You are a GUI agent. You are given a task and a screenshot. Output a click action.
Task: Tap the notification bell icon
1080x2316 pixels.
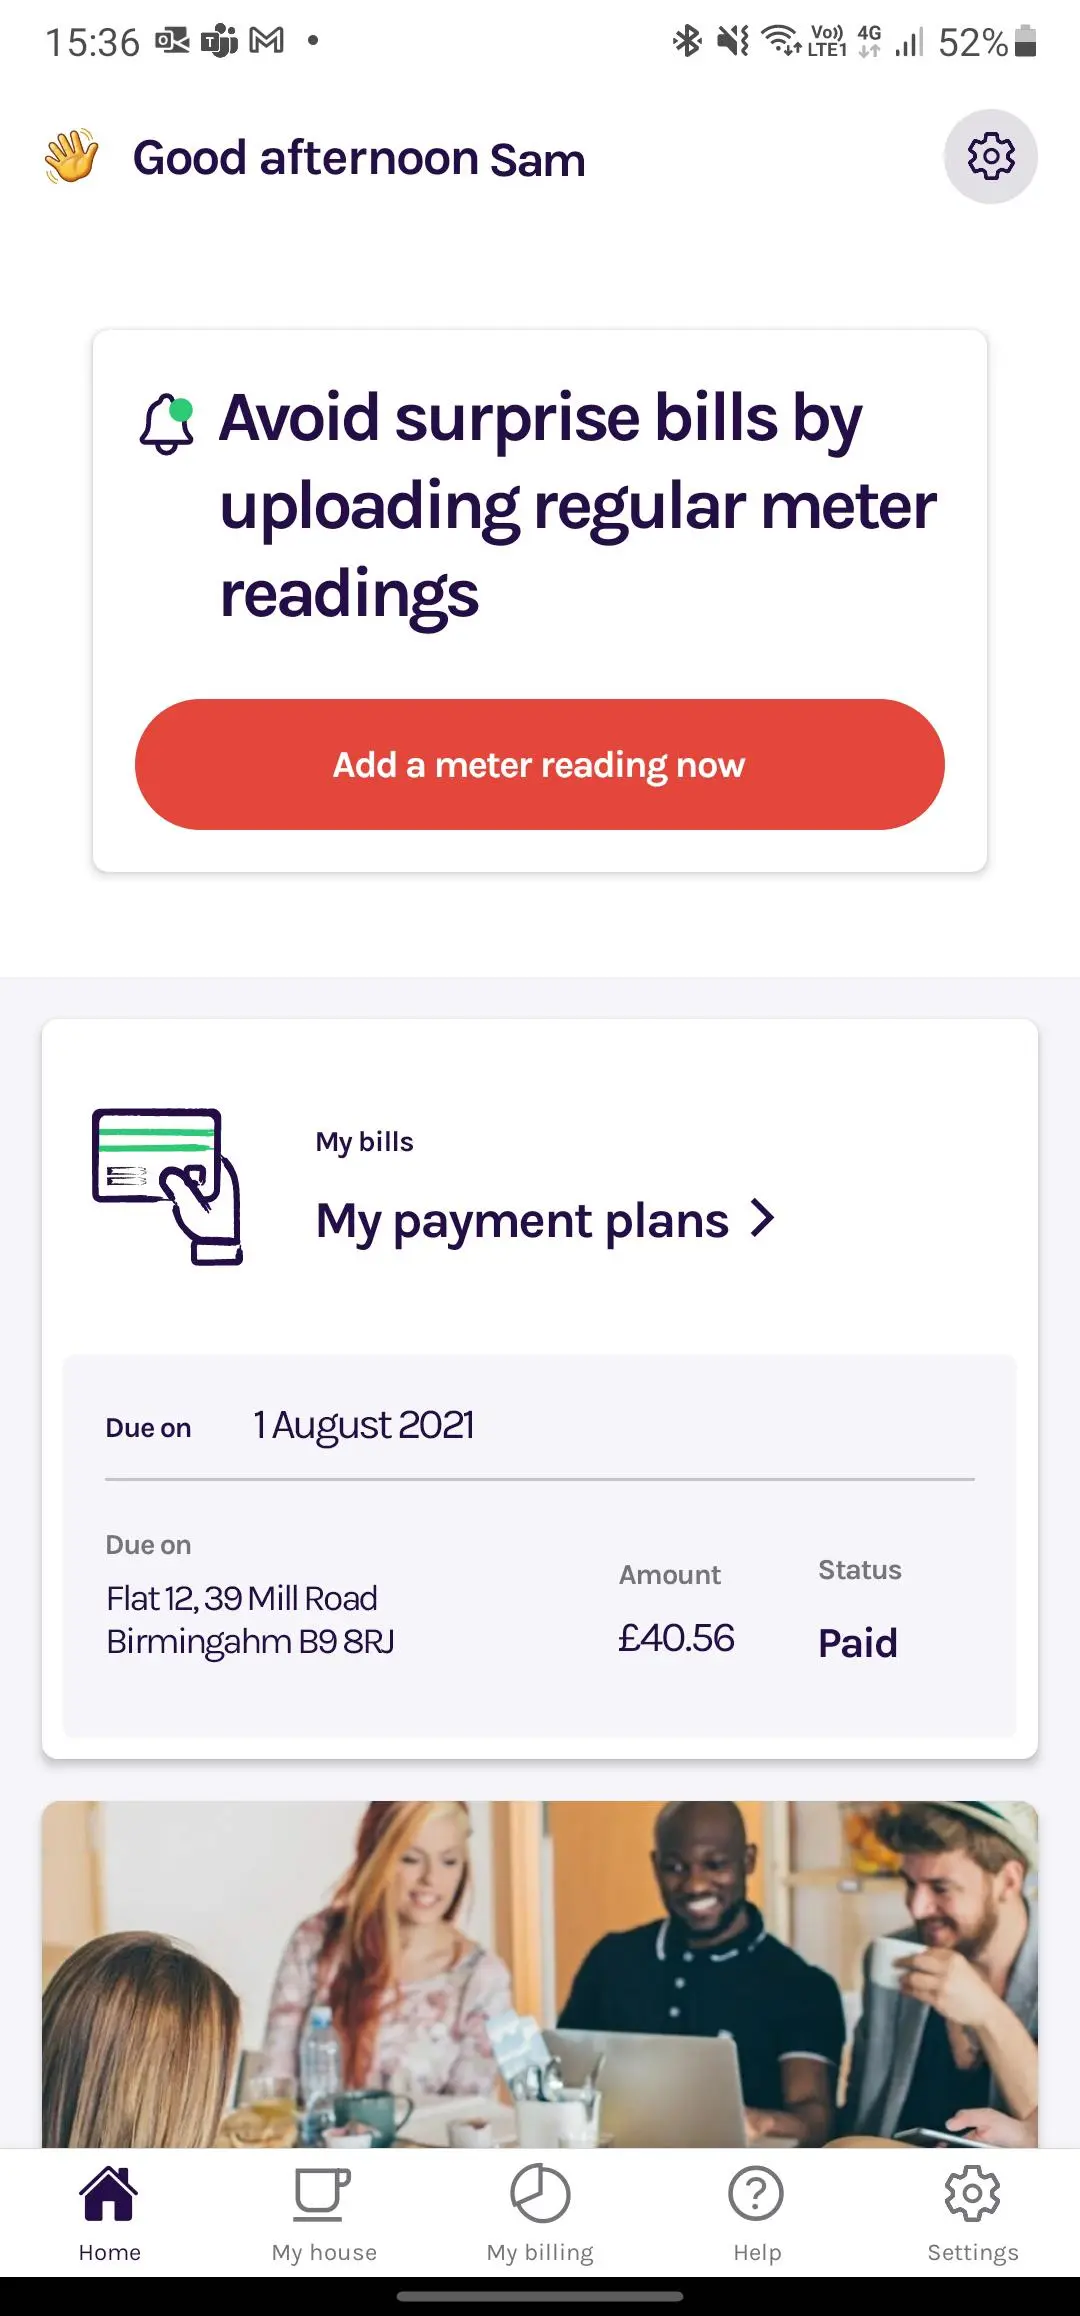click(x=166, y=424)
